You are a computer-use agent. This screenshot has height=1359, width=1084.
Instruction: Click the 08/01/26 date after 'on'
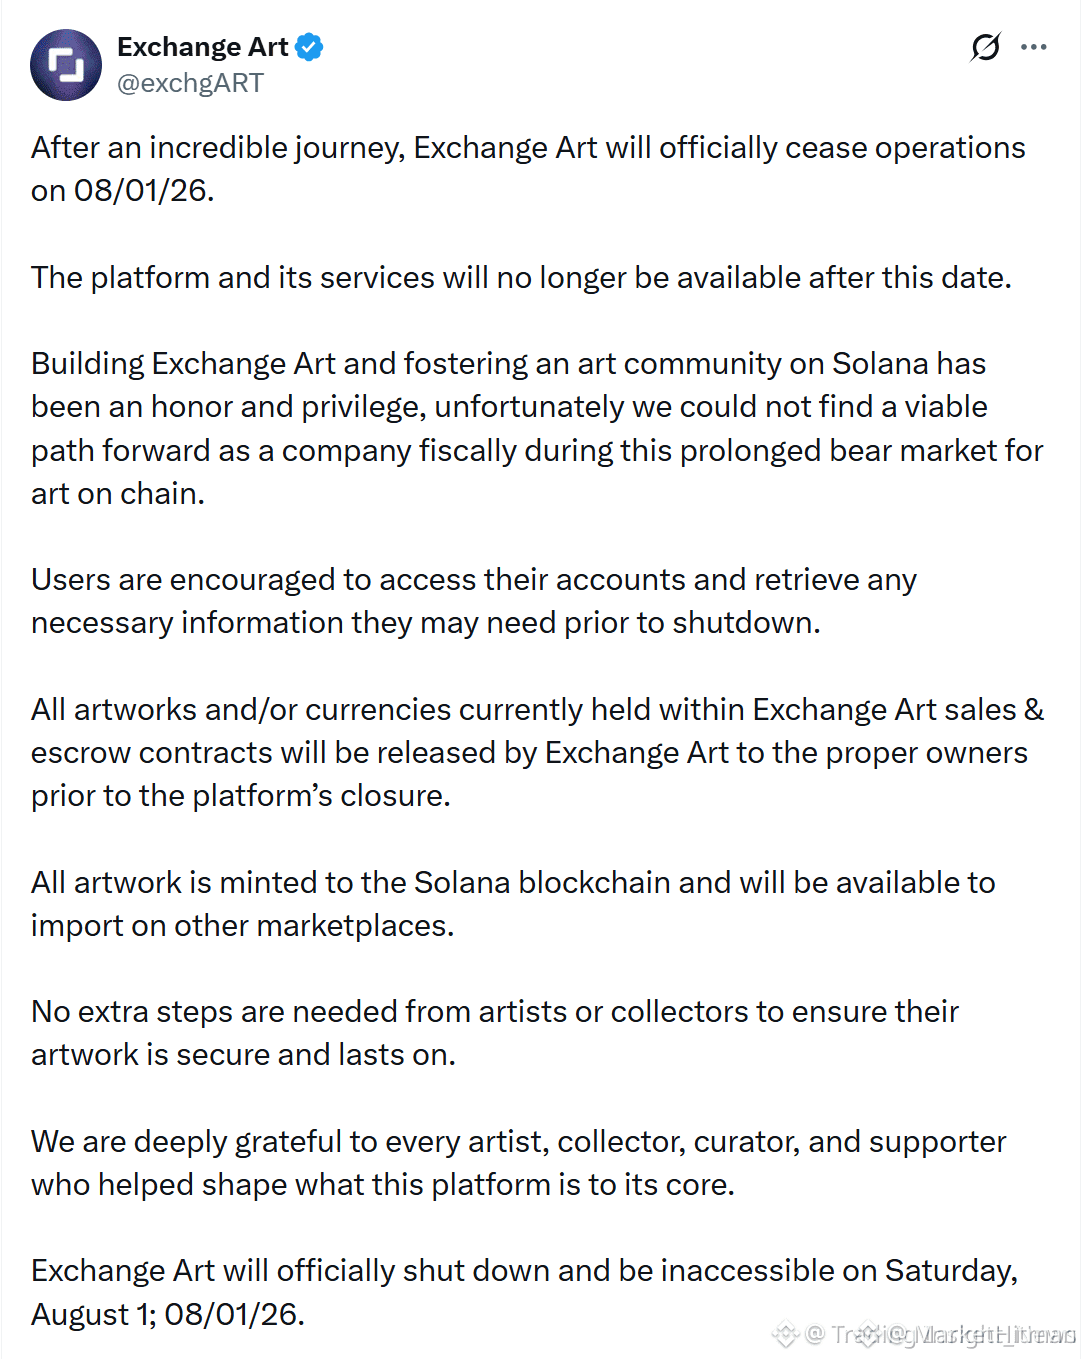(144, 191)
